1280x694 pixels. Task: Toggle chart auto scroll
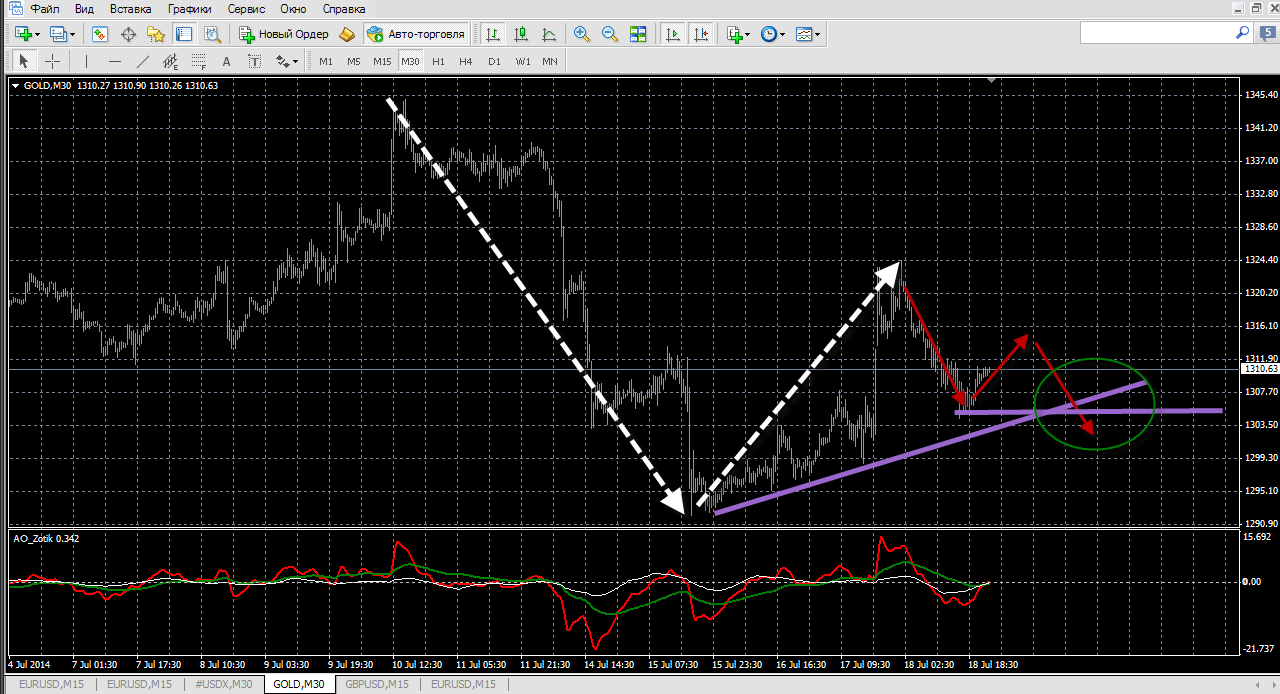click(673, 34)
